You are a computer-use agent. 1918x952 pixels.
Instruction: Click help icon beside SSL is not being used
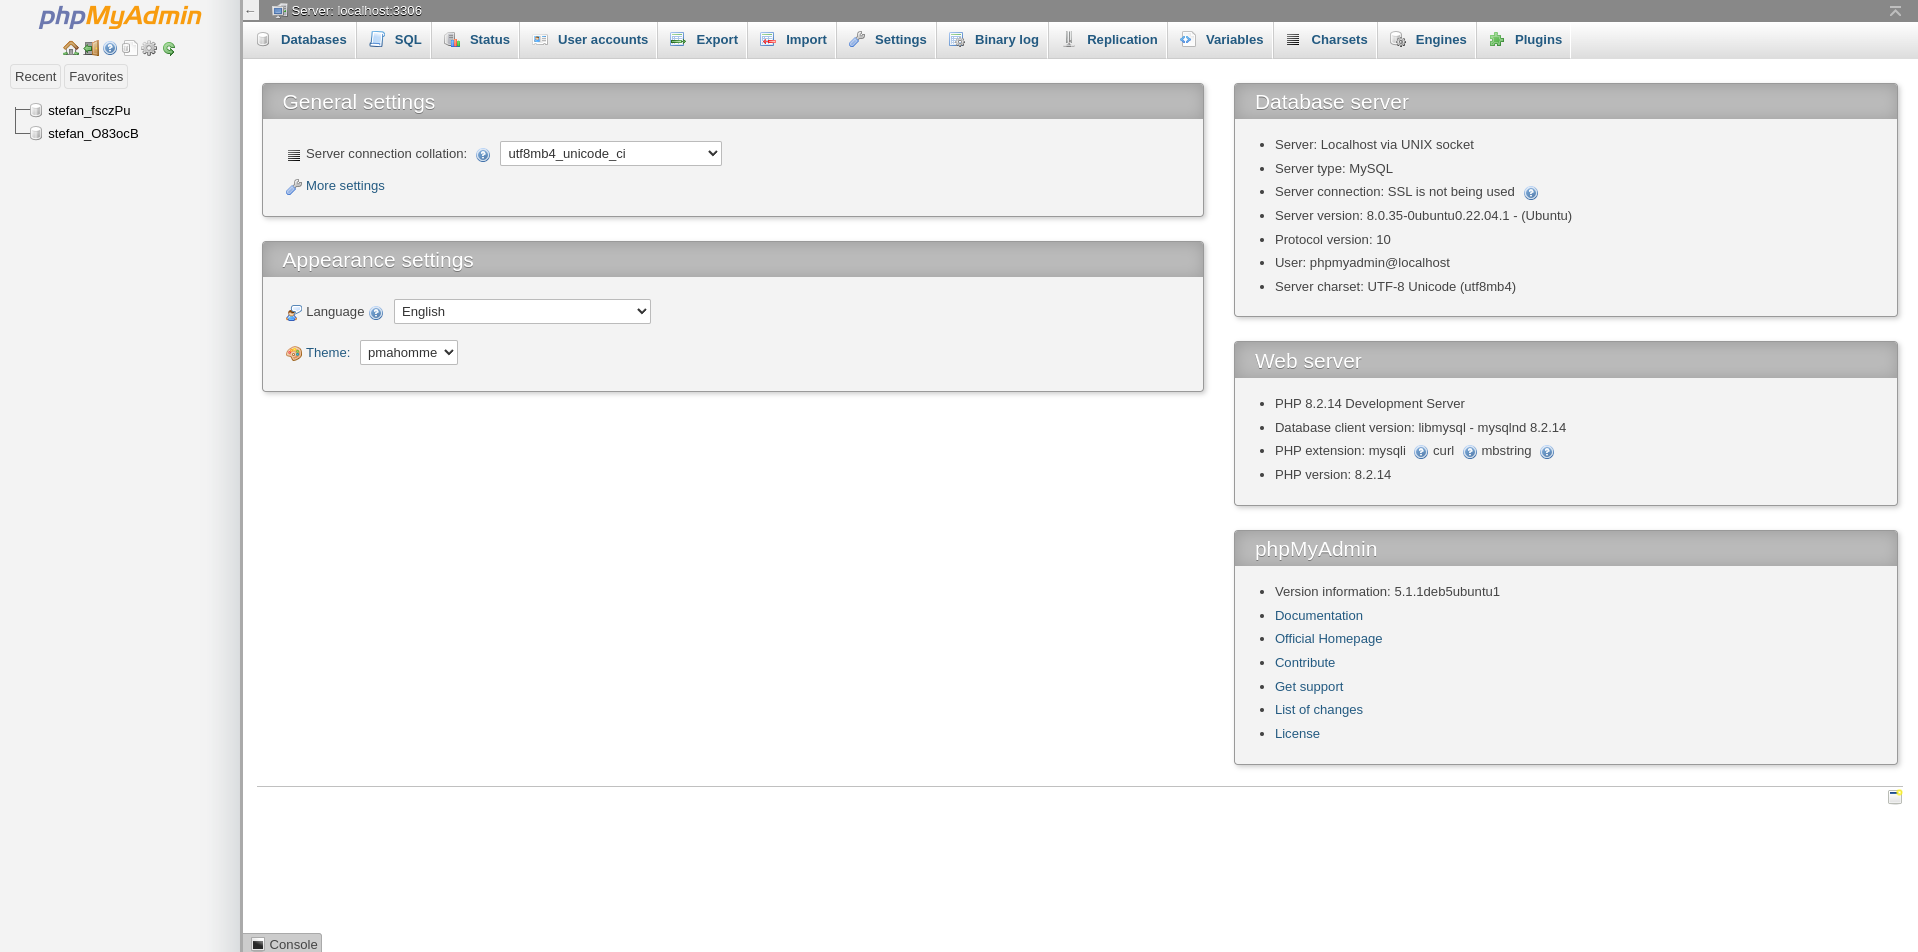point(1531,193)
